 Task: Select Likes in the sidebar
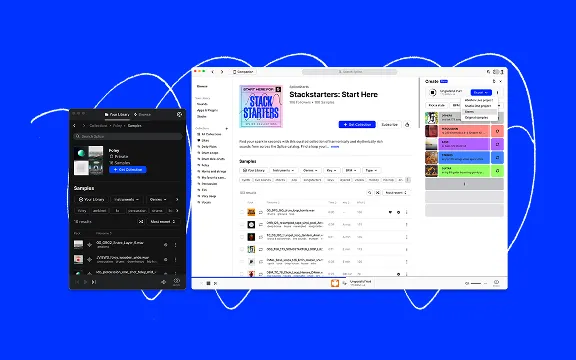pos(204,141)
